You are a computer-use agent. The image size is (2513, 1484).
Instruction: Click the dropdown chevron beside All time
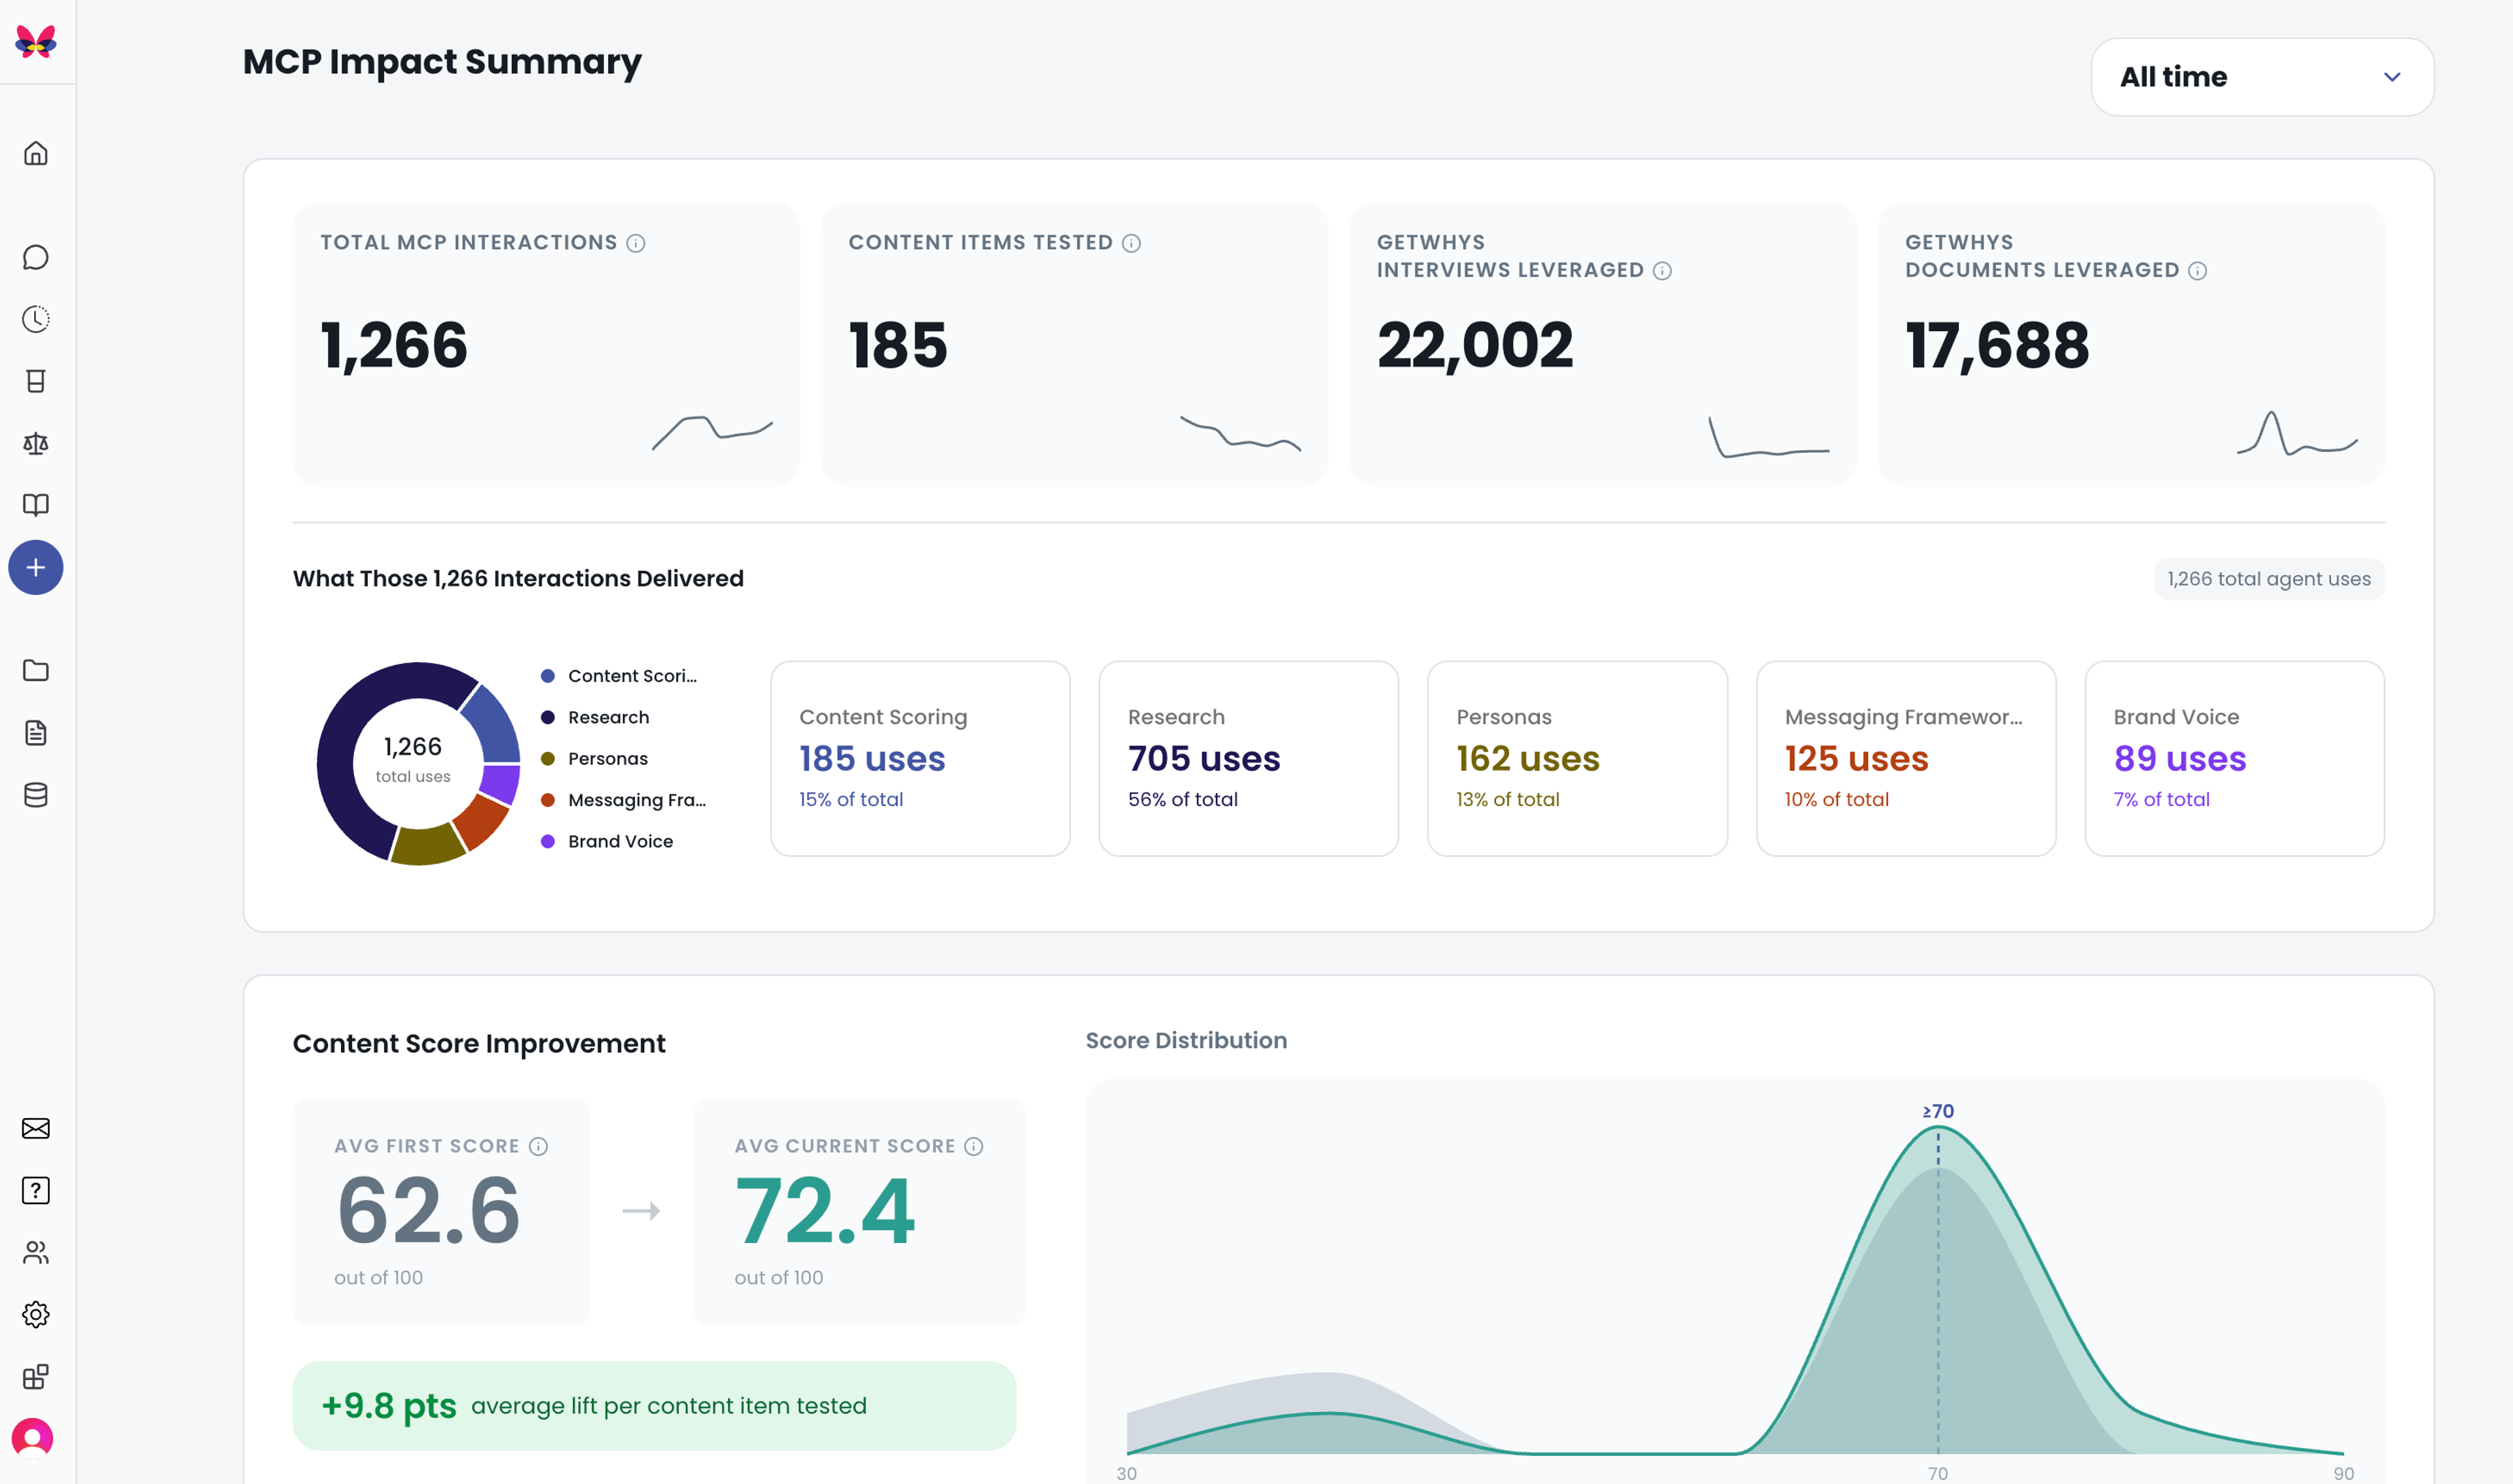pos(2392,77)
